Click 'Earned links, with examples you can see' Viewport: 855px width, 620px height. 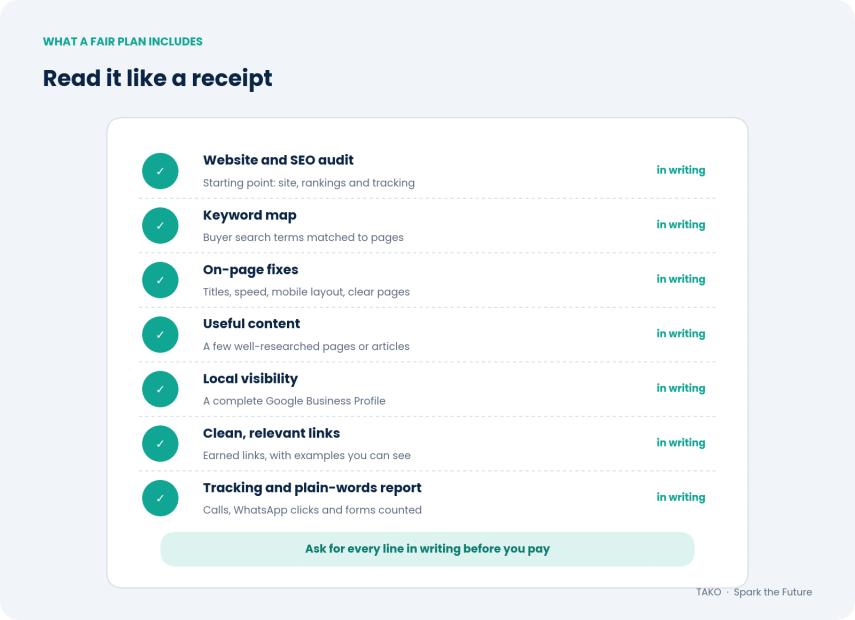306,456
